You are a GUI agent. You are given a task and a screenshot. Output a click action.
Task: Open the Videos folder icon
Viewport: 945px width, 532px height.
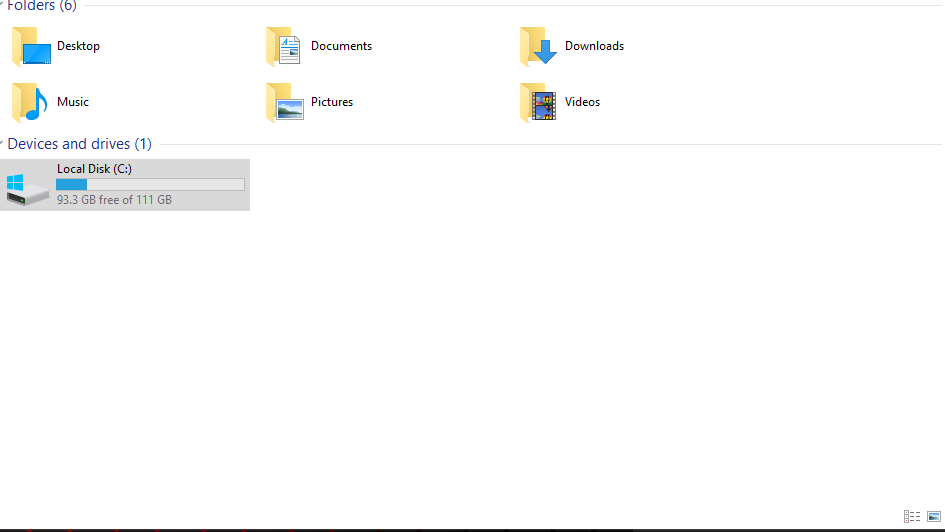[x=538, y=102]
